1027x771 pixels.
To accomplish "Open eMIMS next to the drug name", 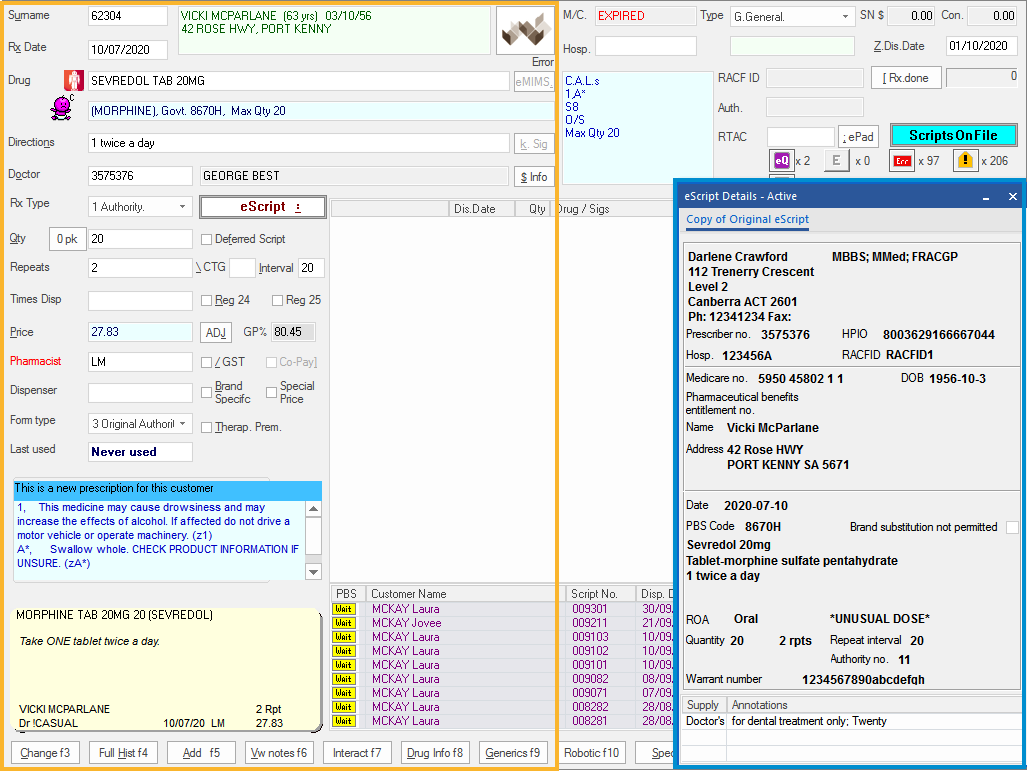I will tap(533, 80).
